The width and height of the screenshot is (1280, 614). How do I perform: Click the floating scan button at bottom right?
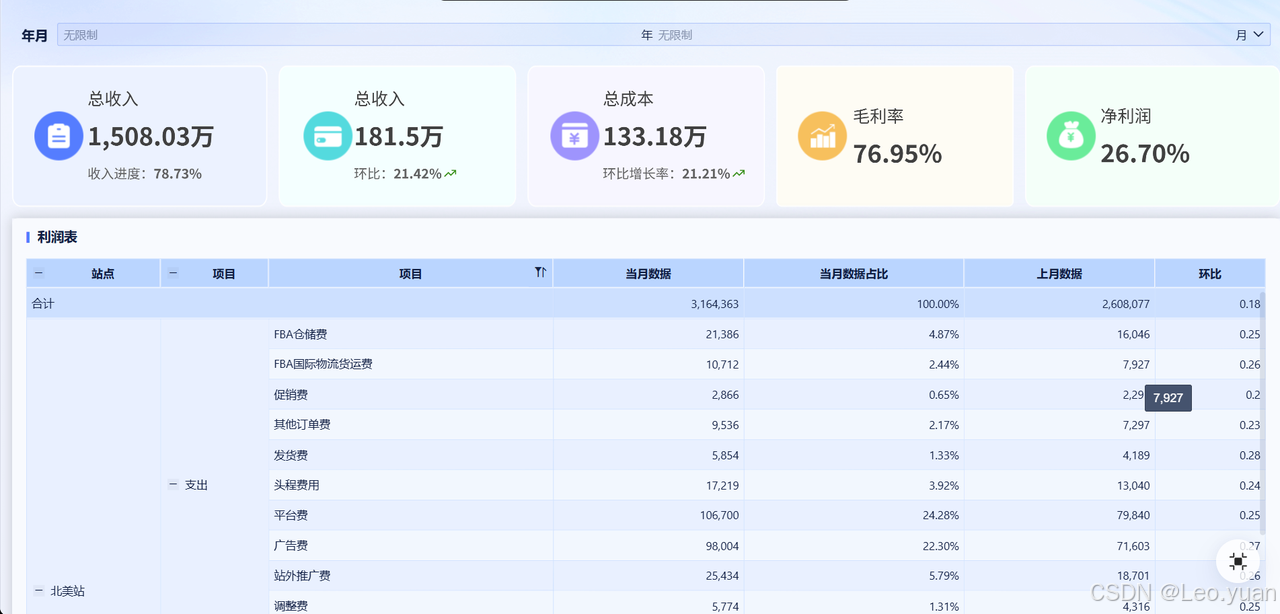point(1238,561)
